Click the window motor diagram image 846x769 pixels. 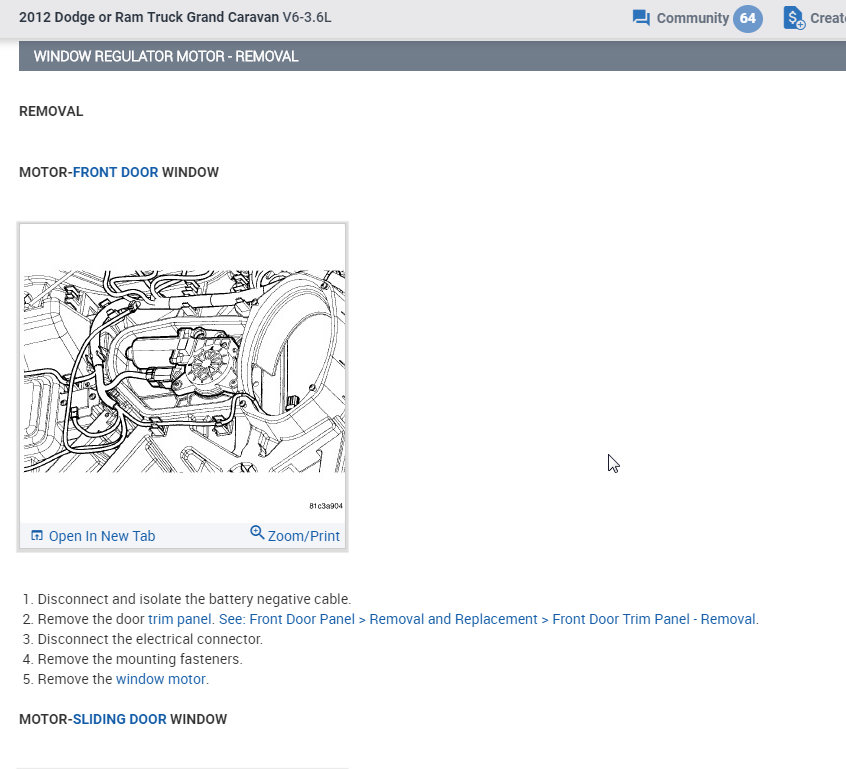(x=185, y=371)
